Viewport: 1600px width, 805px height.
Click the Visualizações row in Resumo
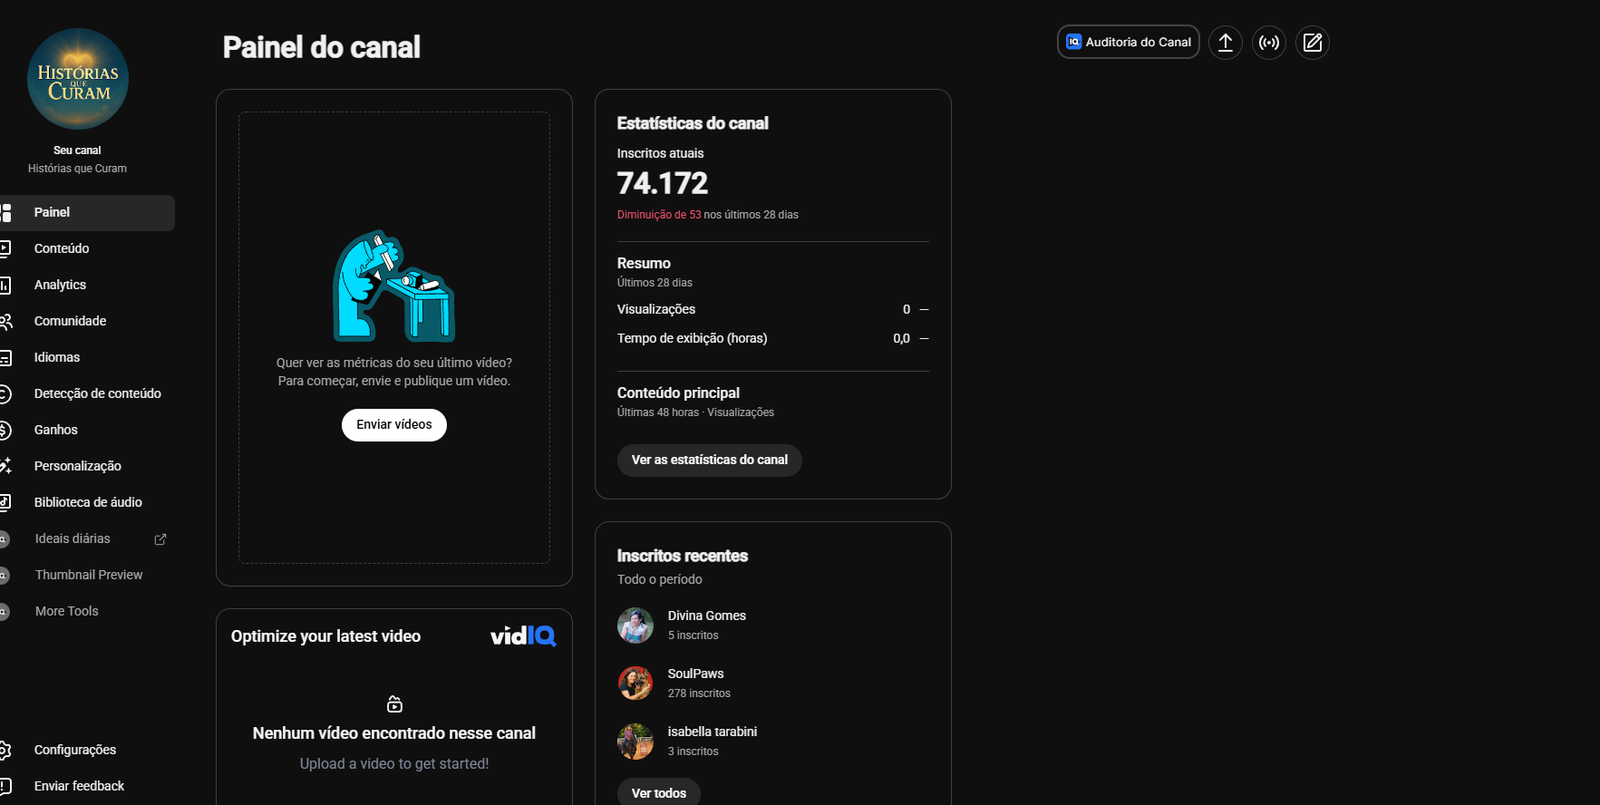tap(773, 310)
